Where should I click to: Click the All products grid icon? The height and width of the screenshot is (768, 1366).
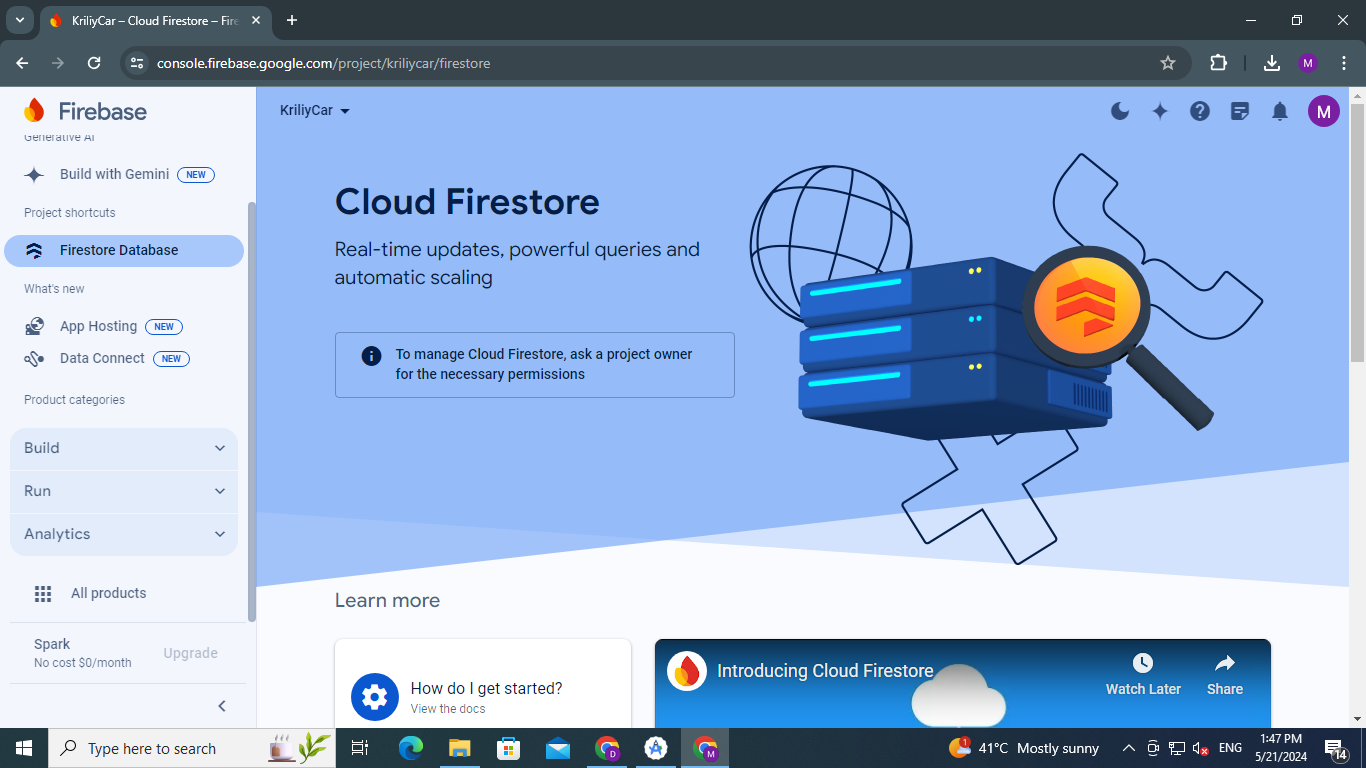(x=43, y=594)
